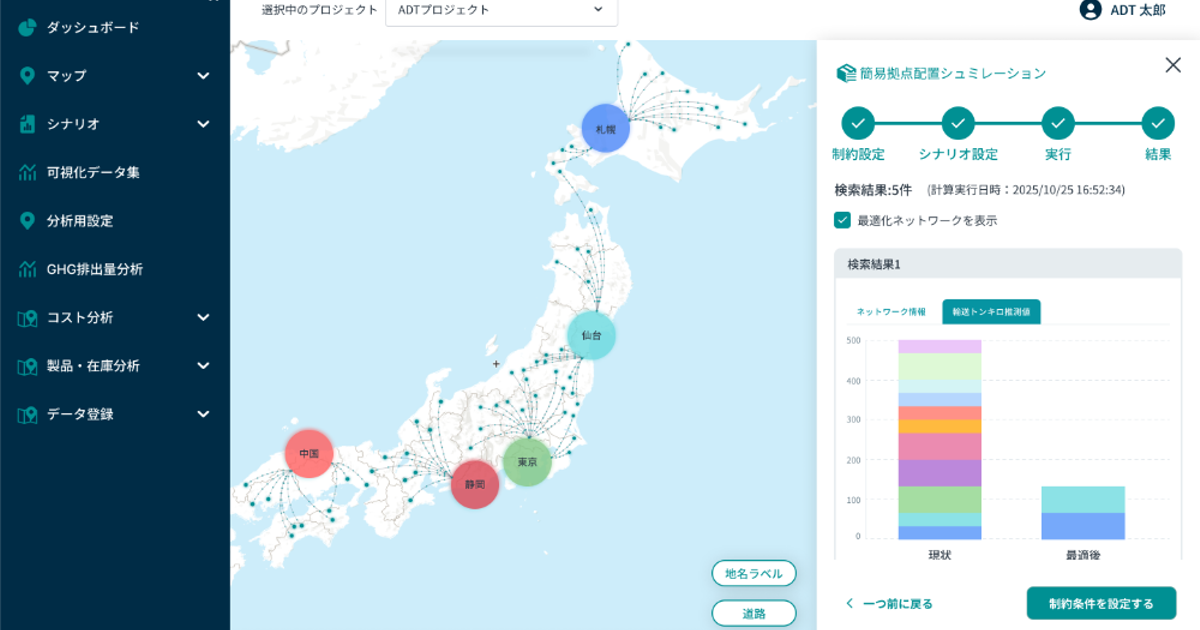Select the 東京 hub circle on map
The image size is (1200, 630).
click(527, 462)
